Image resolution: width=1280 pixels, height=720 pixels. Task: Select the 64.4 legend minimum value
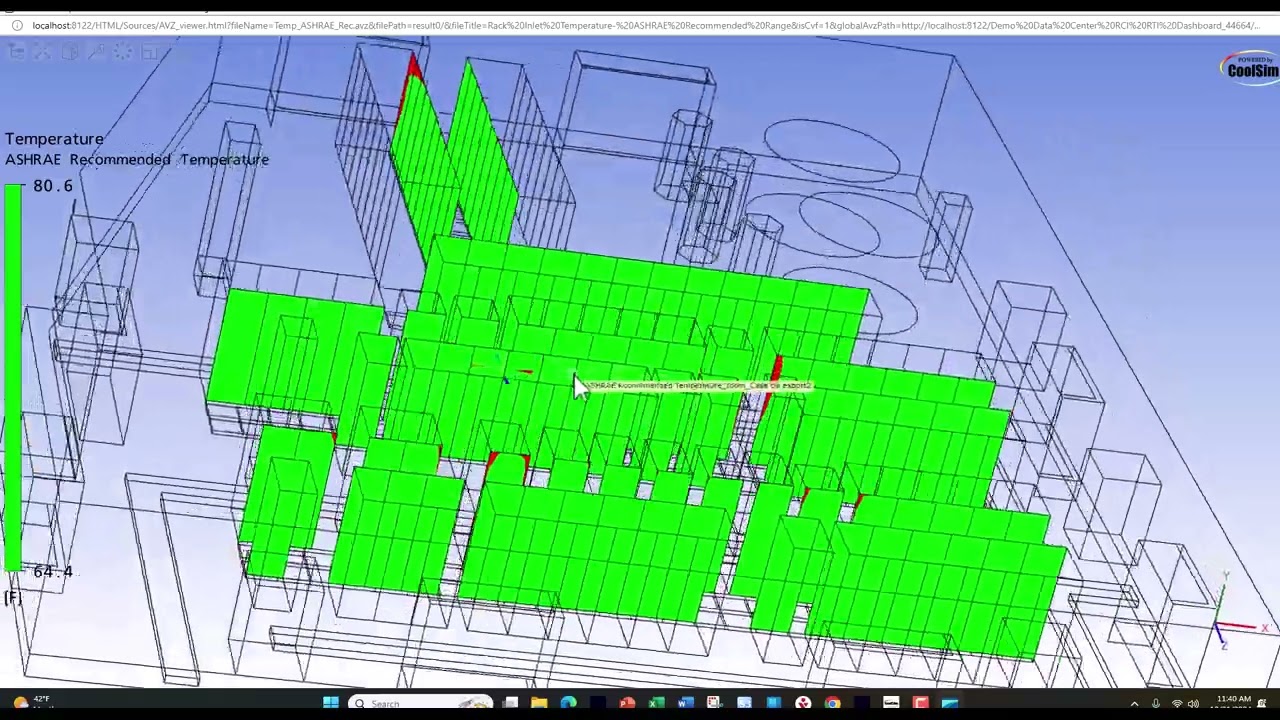pos(53,572)
